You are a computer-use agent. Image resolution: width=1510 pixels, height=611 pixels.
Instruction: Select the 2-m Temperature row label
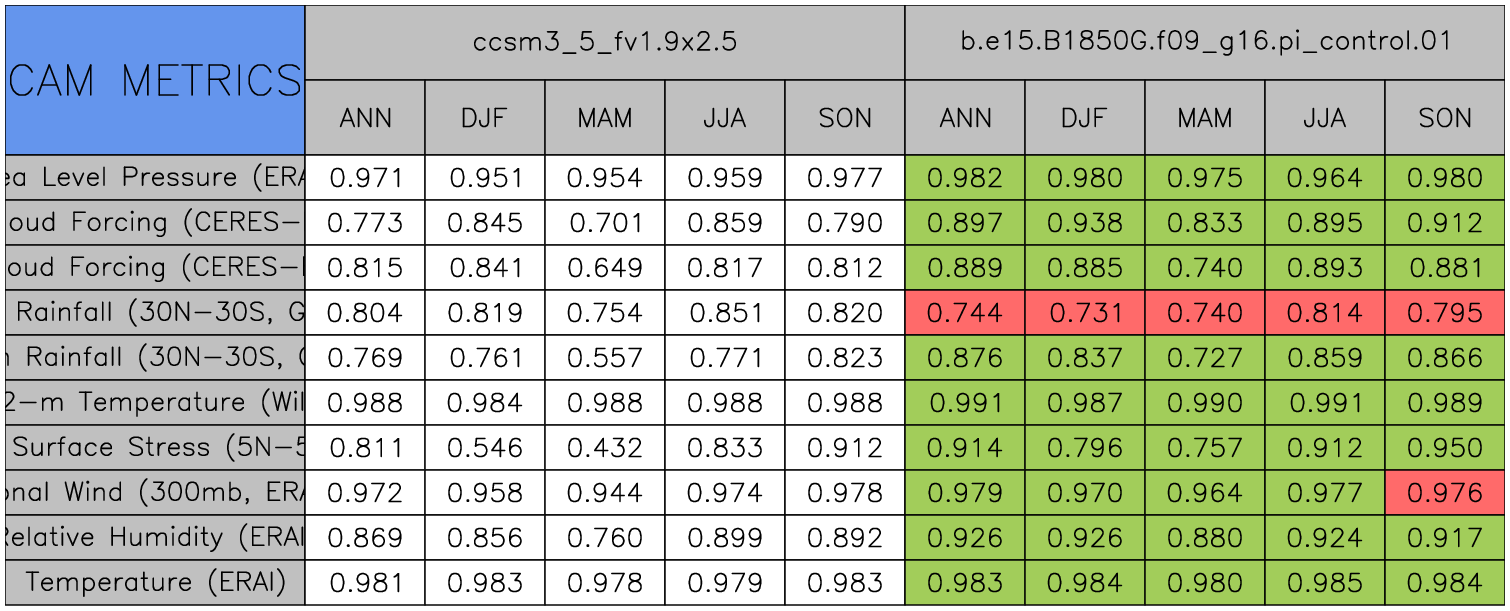click(155, 402)
